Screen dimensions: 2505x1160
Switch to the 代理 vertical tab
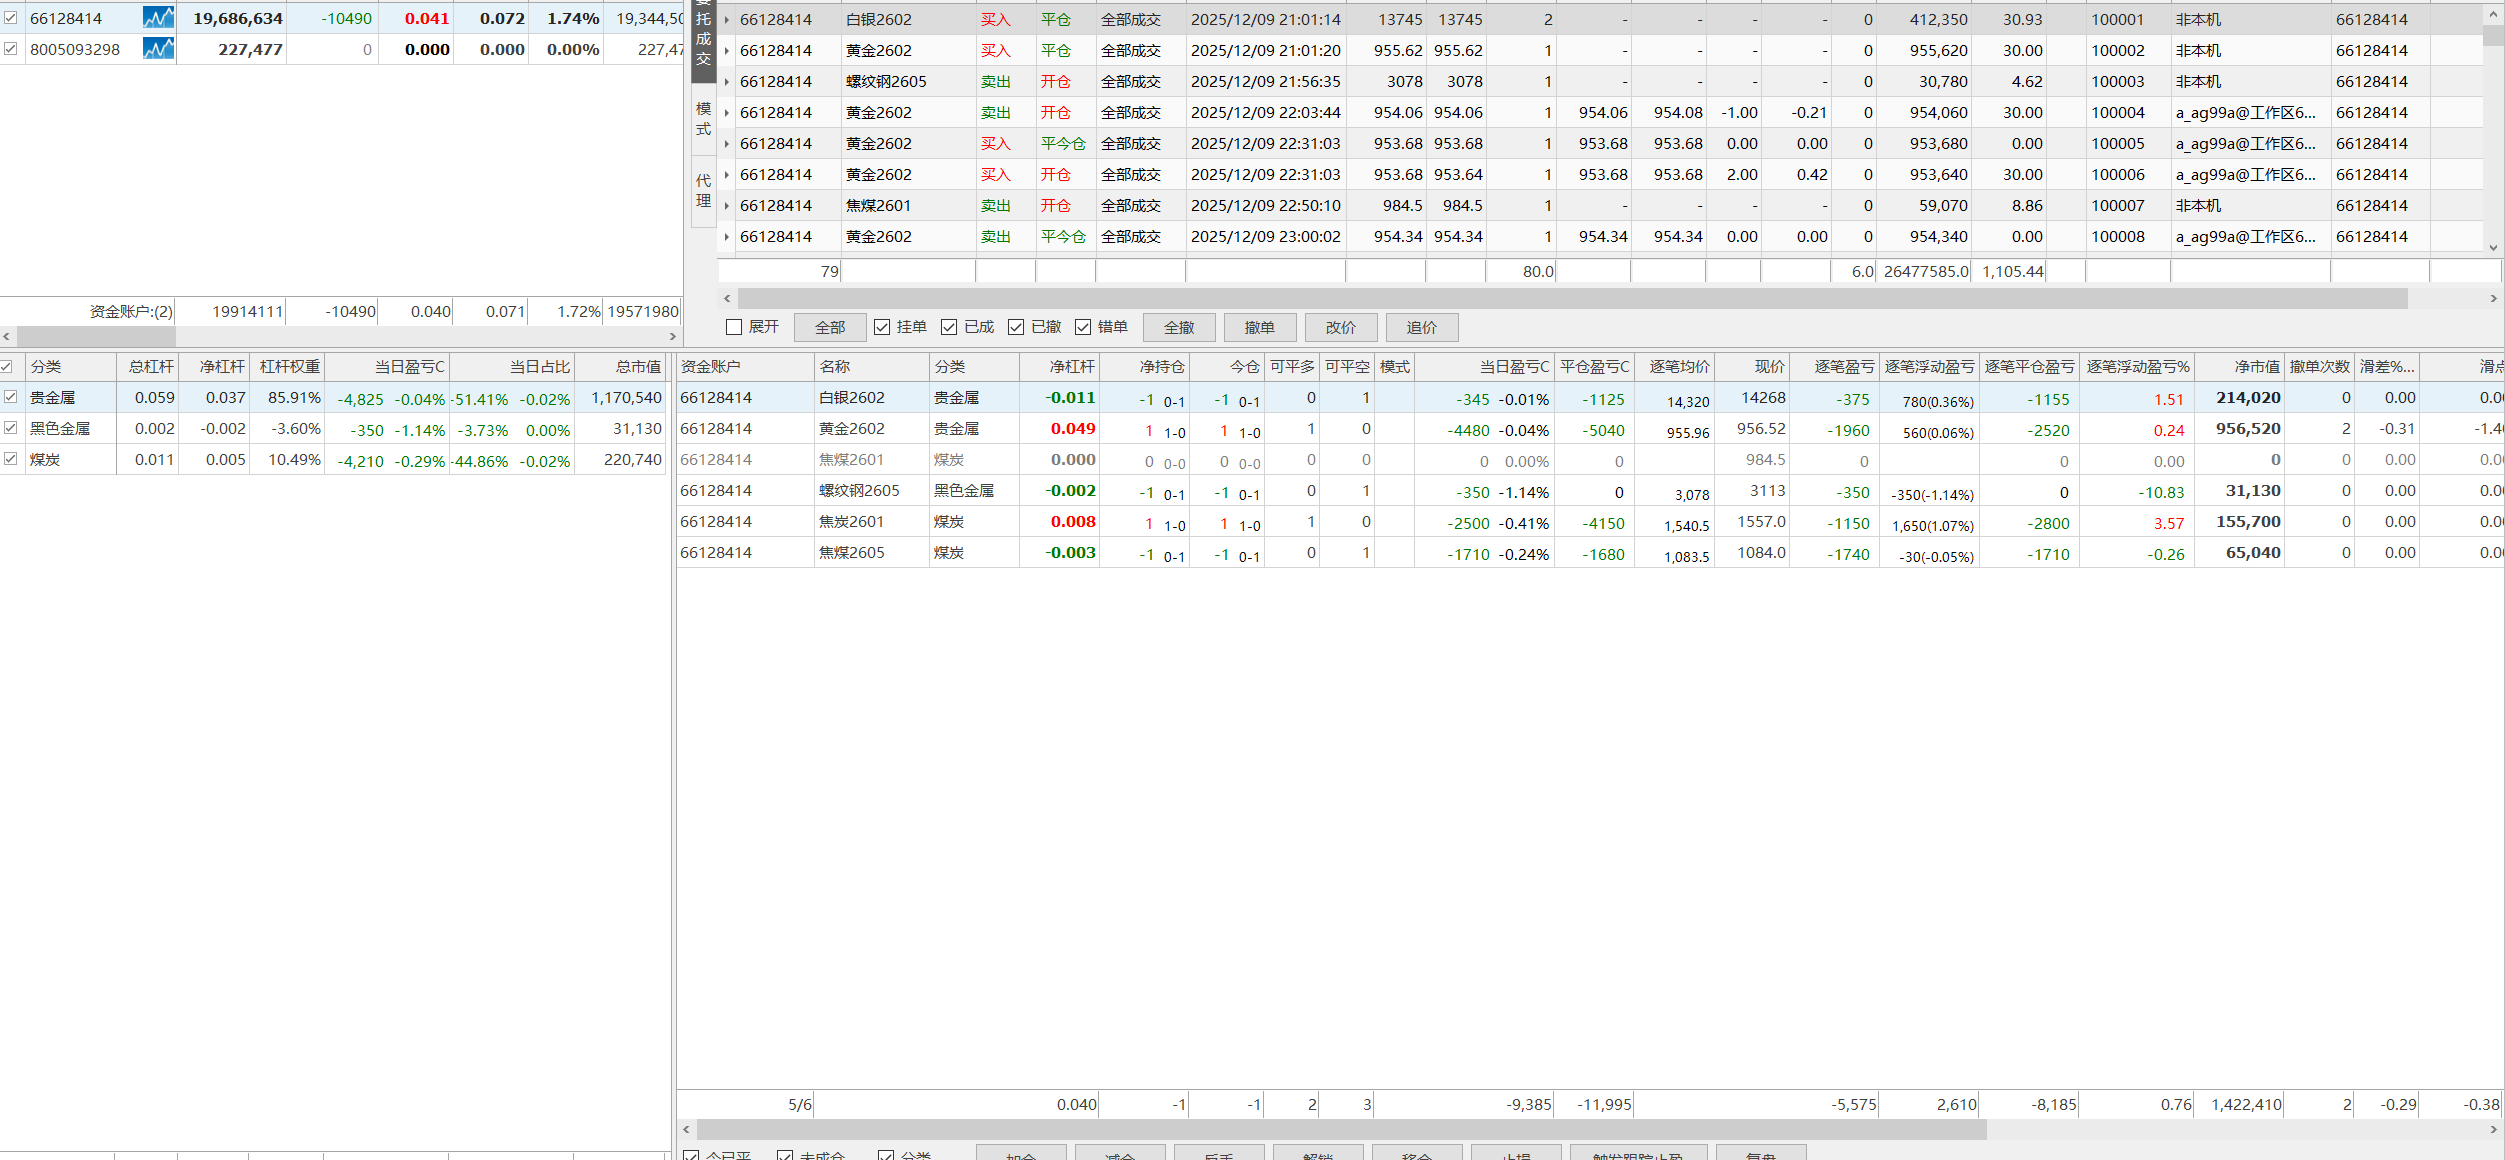(704, 190)
